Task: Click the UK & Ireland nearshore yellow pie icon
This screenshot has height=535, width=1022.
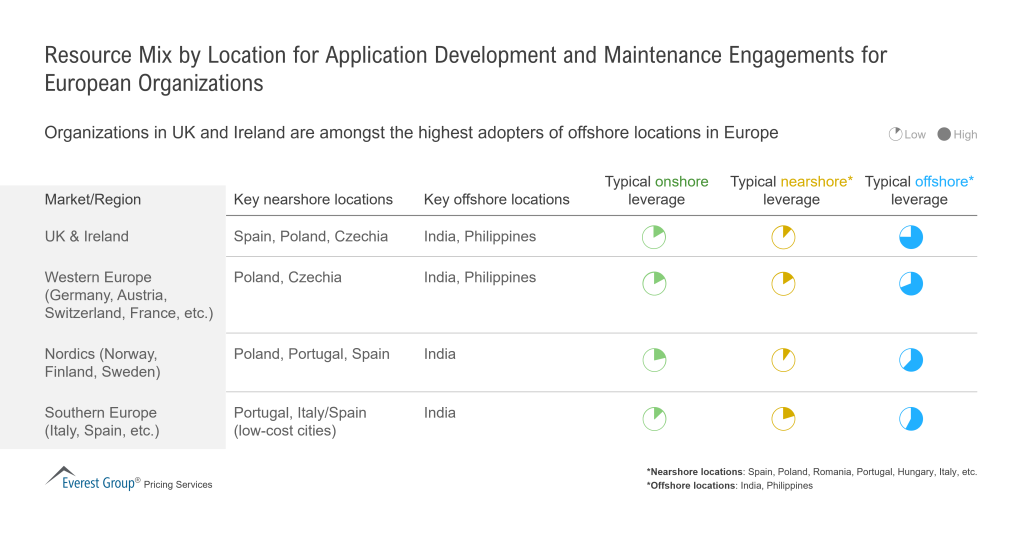Action: pyautogui.click(x=783, y=237)
